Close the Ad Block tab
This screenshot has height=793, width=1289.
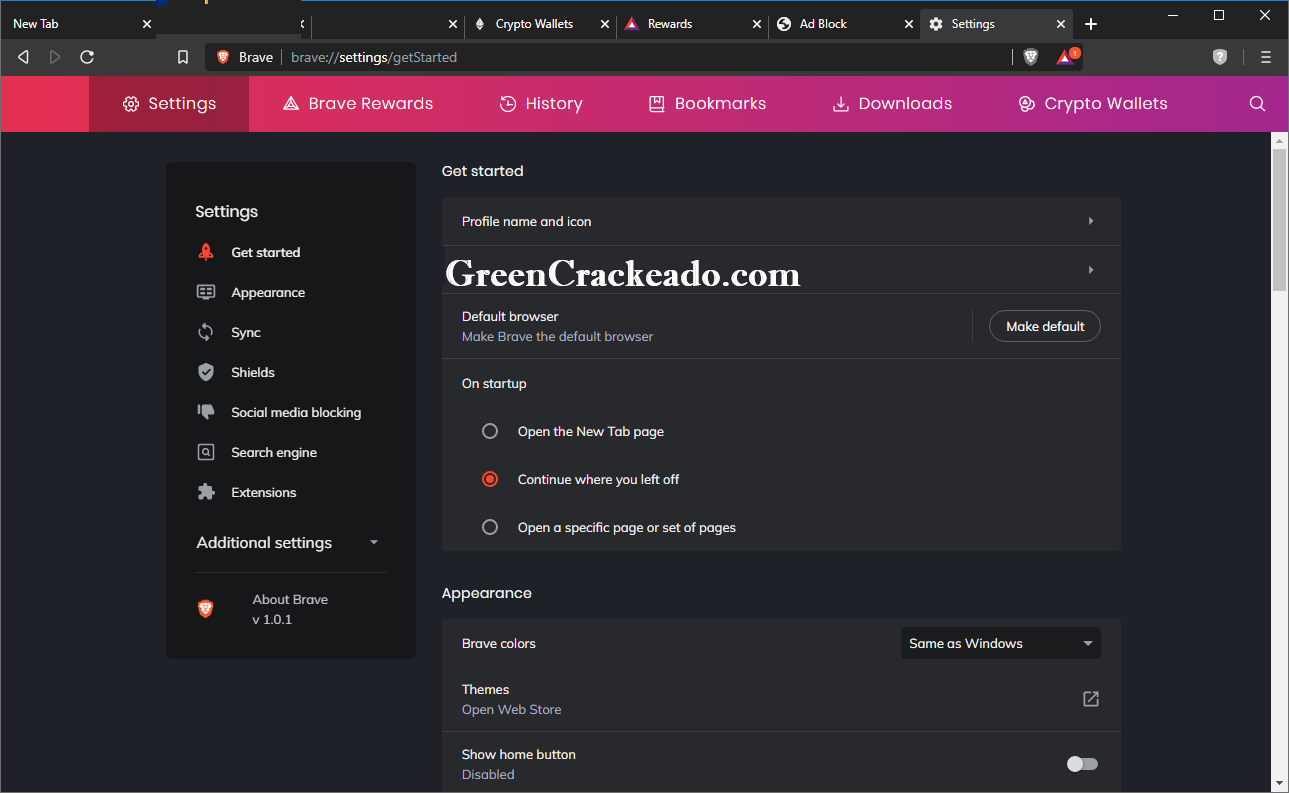[x=908, y=24]
